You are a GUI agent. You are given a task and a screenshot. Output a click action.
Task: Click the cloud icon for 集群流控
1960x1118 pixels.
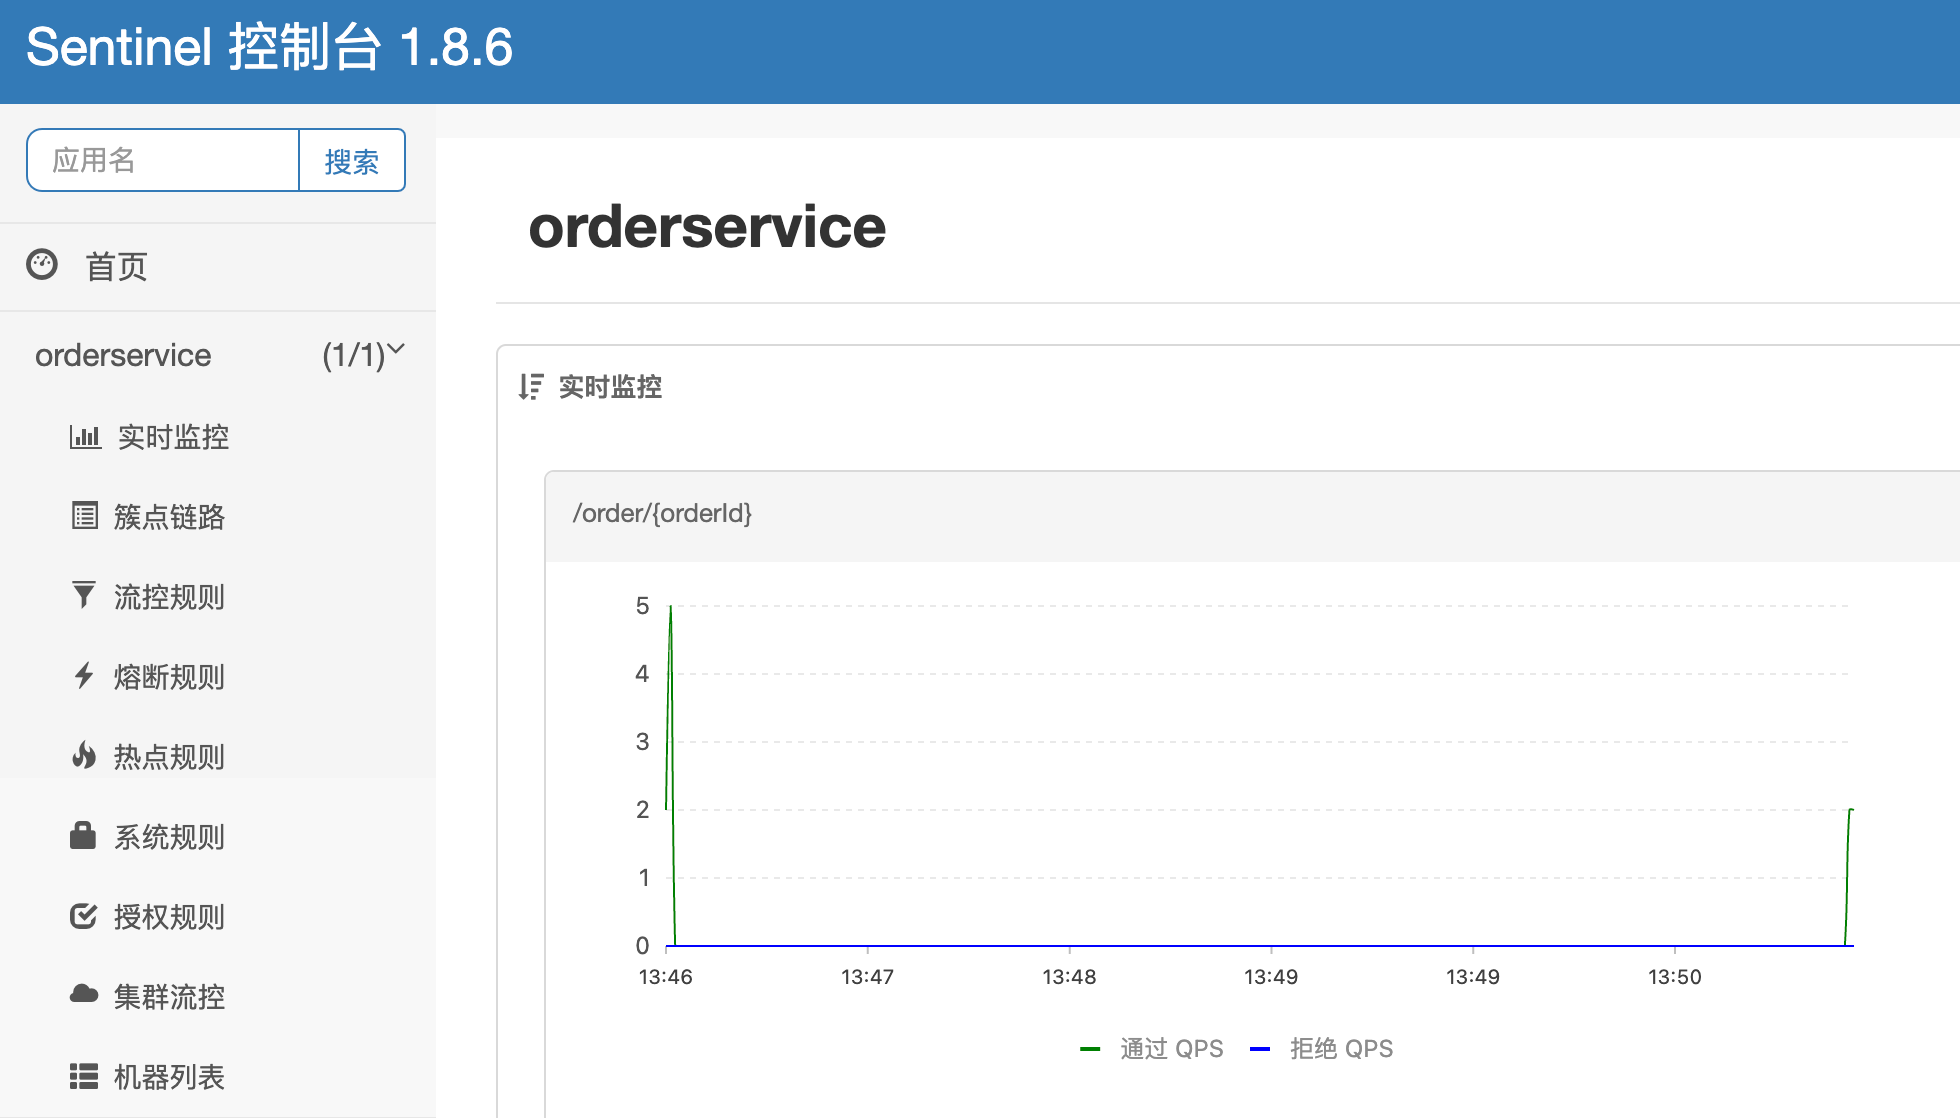(x=84, y=994)
